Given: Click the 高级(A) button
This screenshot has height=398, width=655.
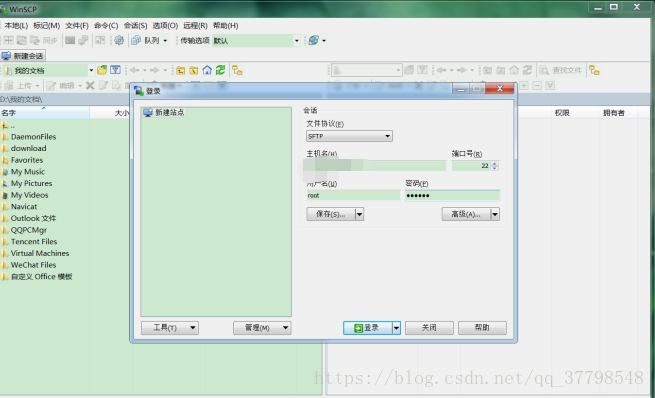Looking at the screenshot, I should (466, 214).
